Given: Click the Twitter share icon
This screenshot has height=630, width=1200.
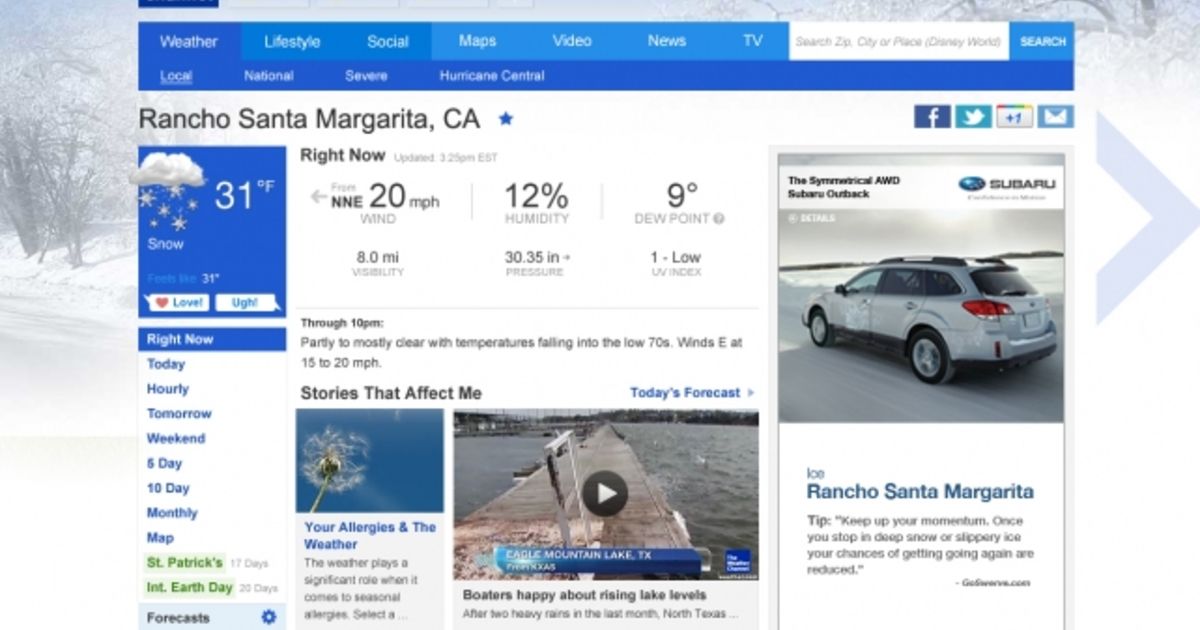Looking at the screenshot, I should coord(972,116).
